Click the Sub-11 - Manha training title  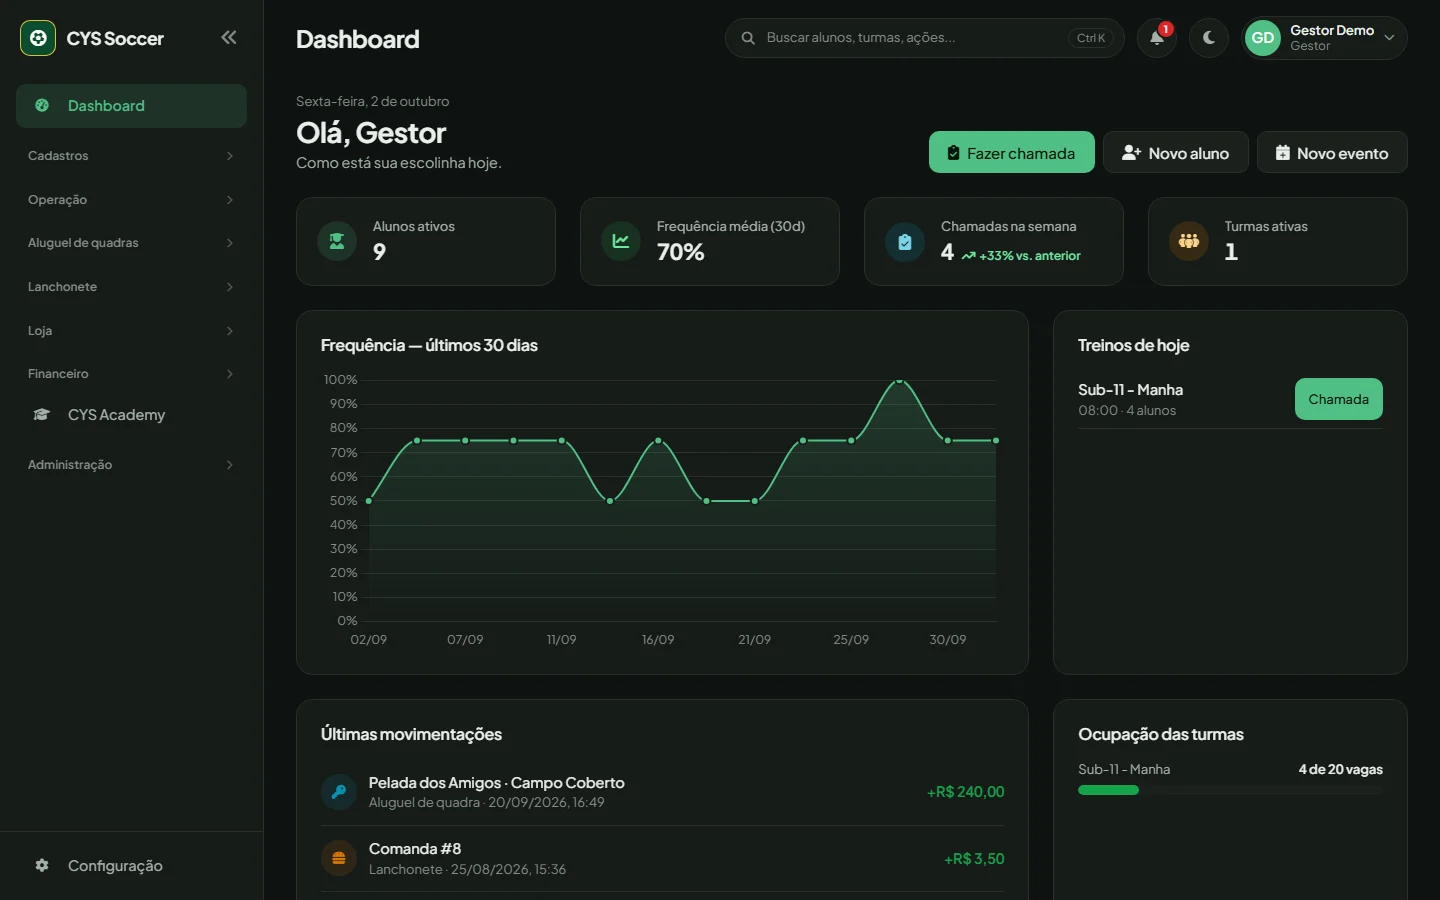click(x=1130, y=390)
